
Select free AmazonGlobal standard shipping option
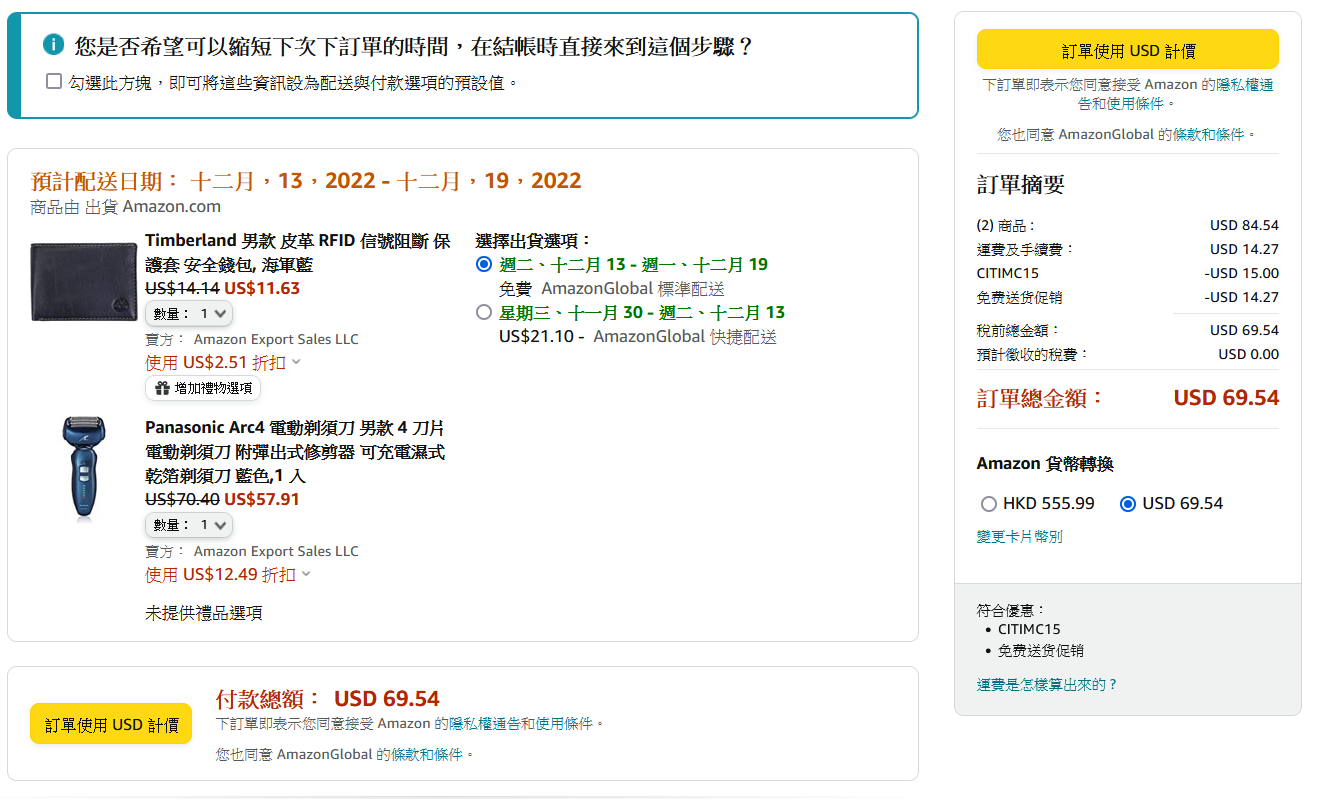(484, 264)
